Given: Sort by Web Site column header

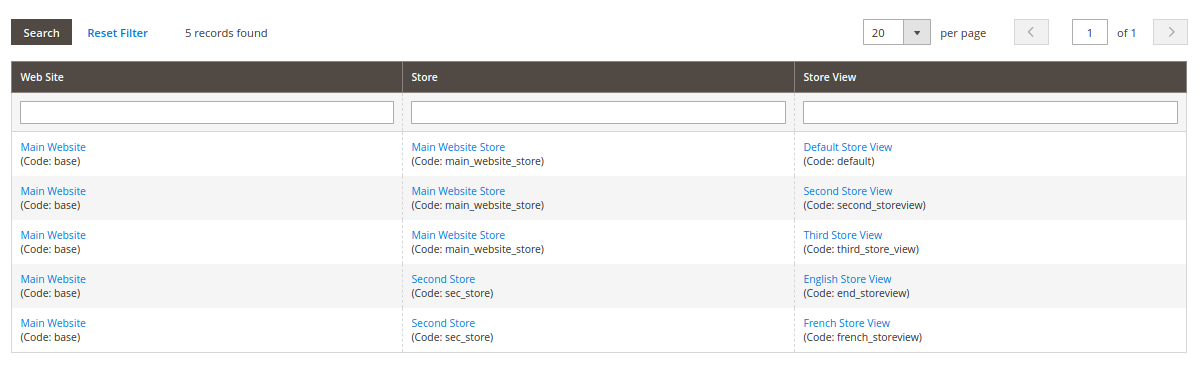Looking at the screenshot, I should pos(42,77).
